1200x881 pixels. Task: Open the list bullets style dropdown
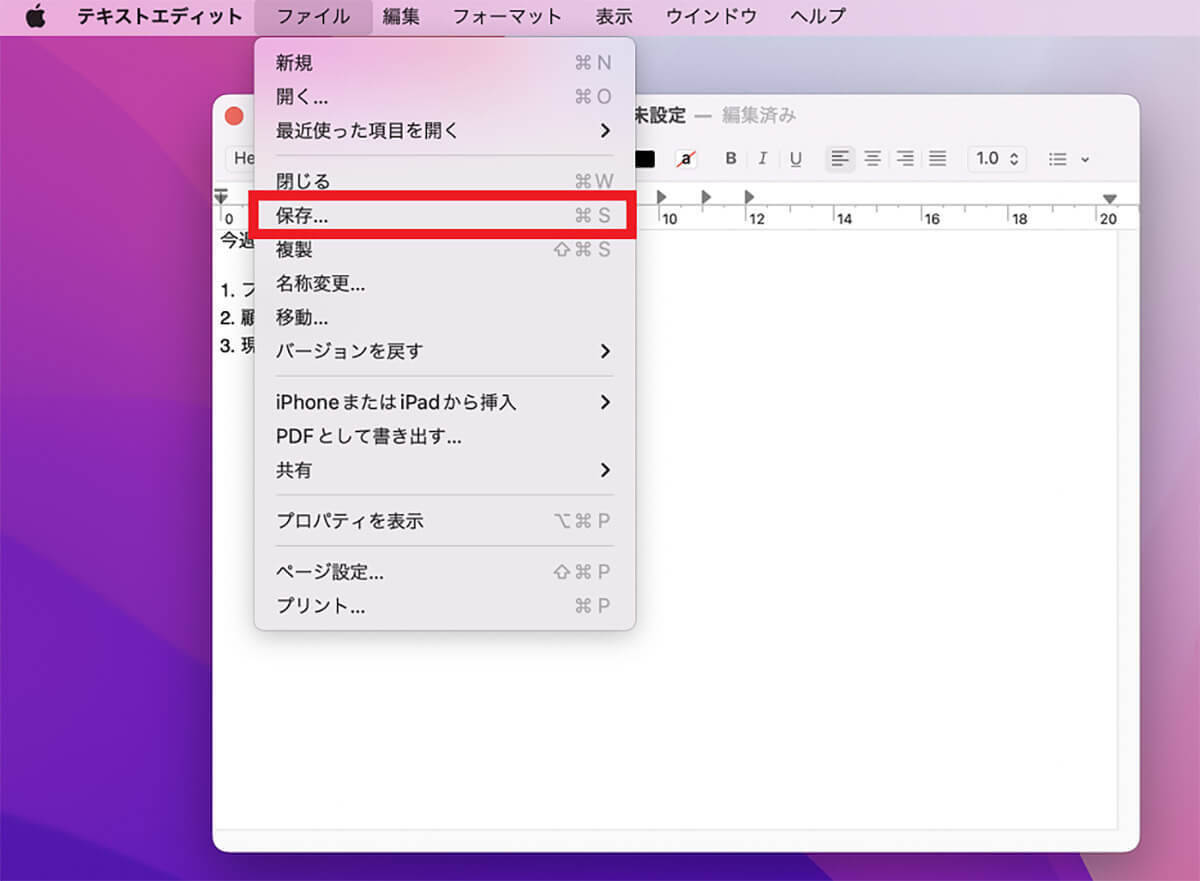tap(1068, 159)
